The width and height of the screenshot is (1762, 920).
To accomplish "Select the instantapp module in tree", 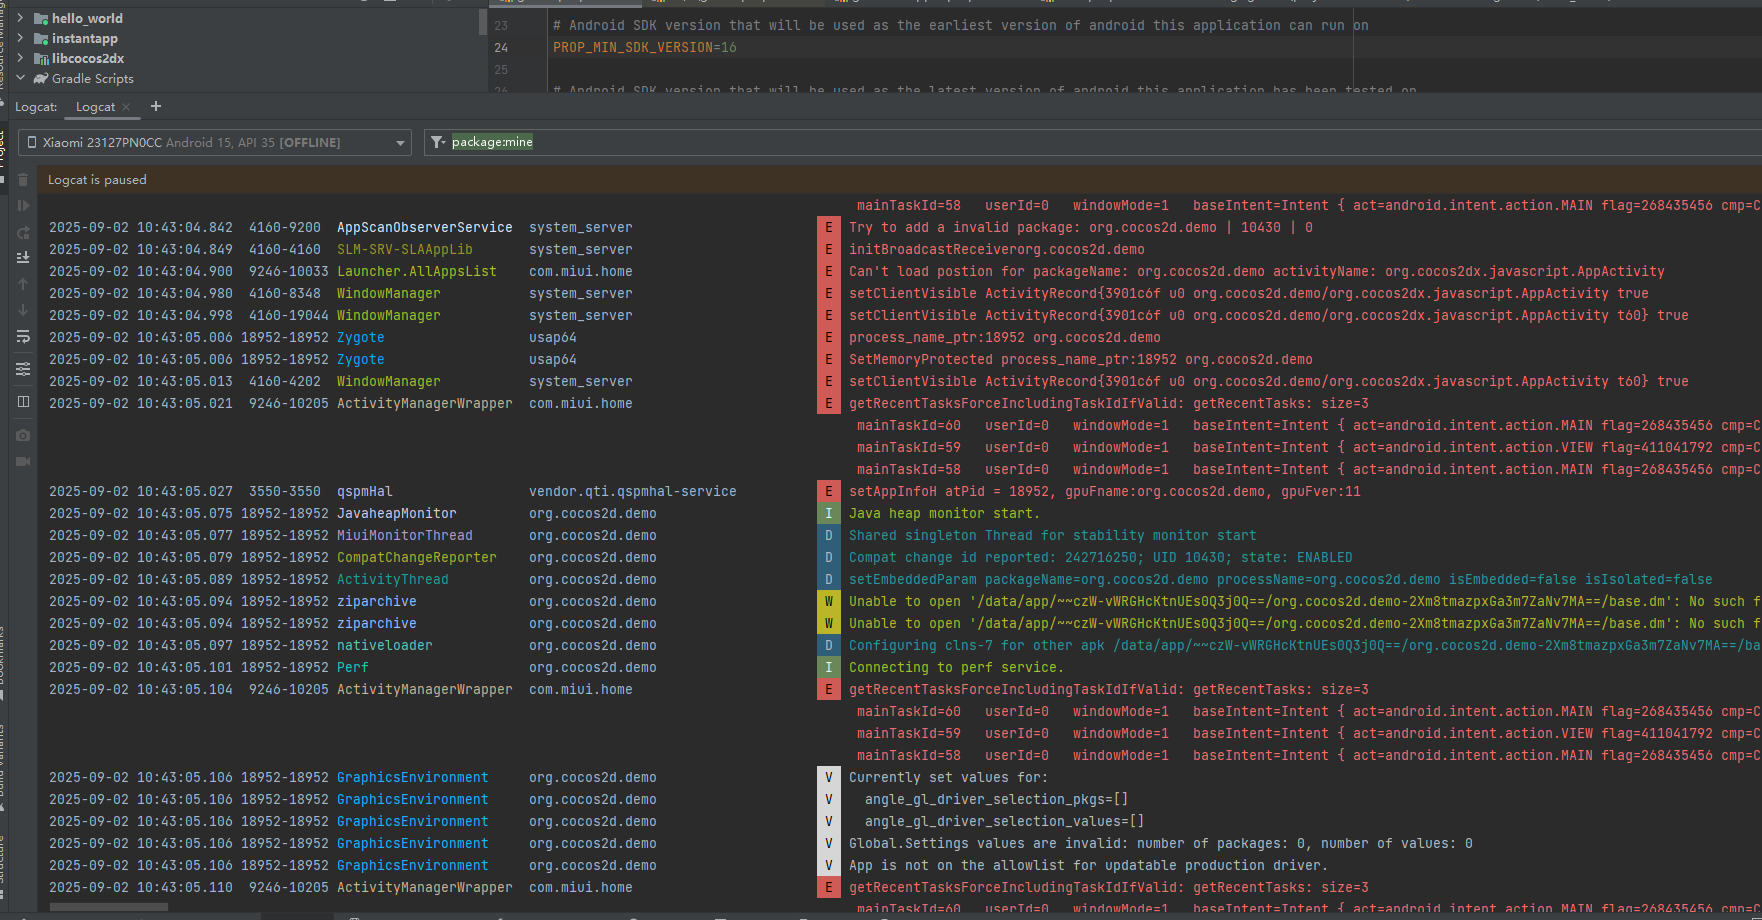I will (x=84, y=38).
